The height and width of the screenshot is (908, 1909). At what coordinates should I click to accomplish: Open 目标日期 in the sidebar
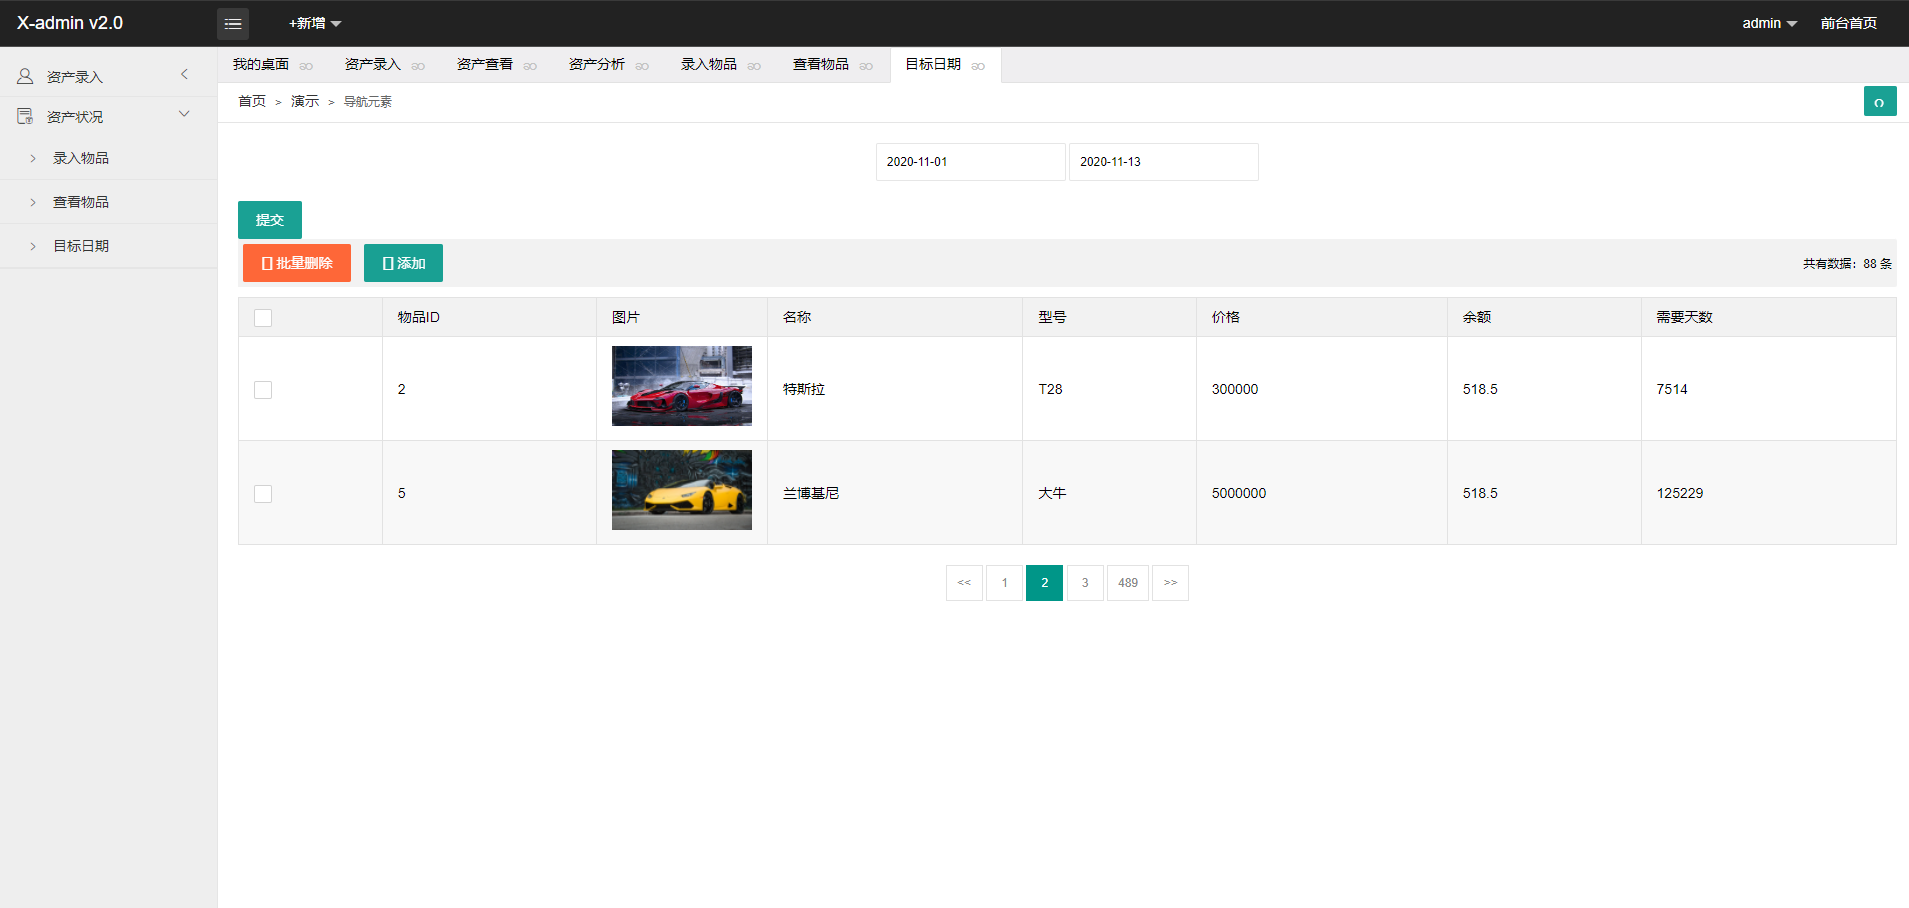[81, 246]
